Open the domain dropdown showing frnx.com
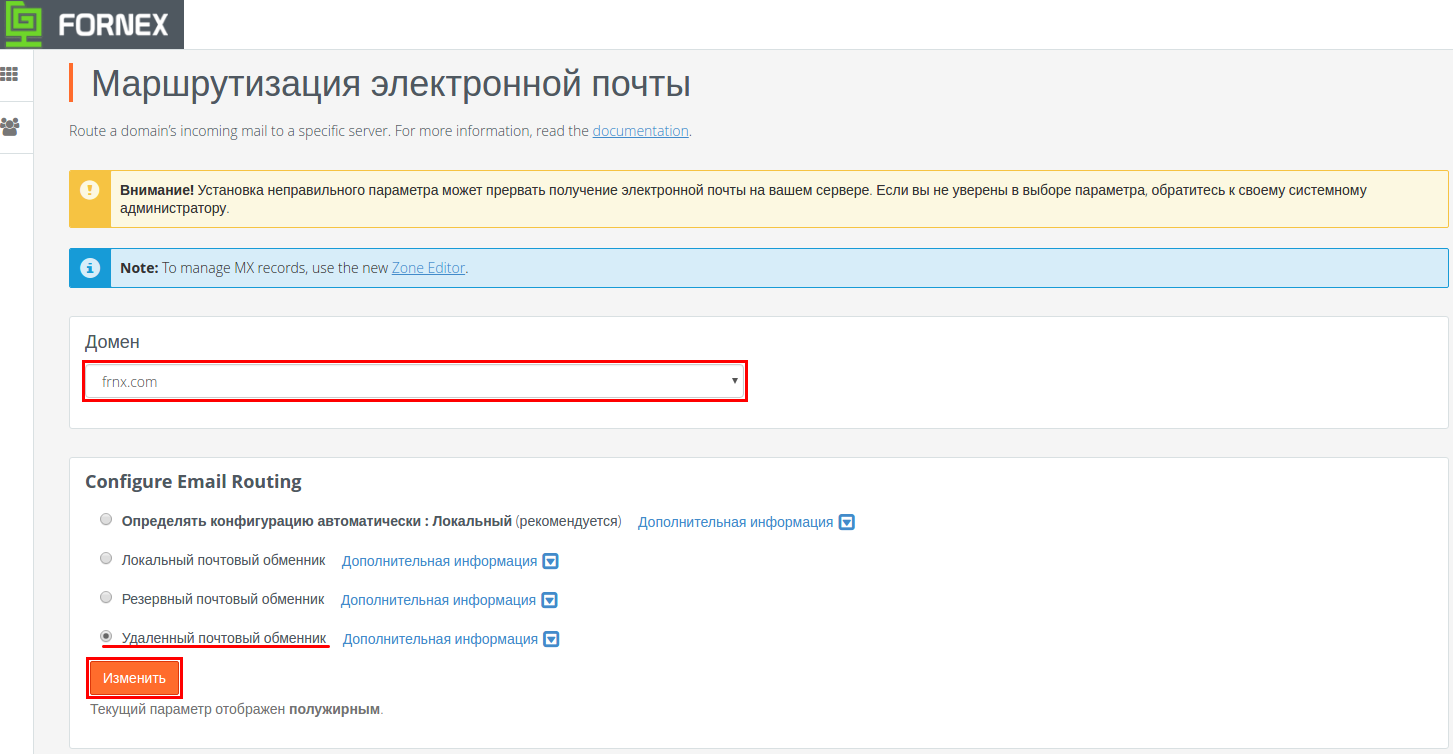 click(415, 382)
